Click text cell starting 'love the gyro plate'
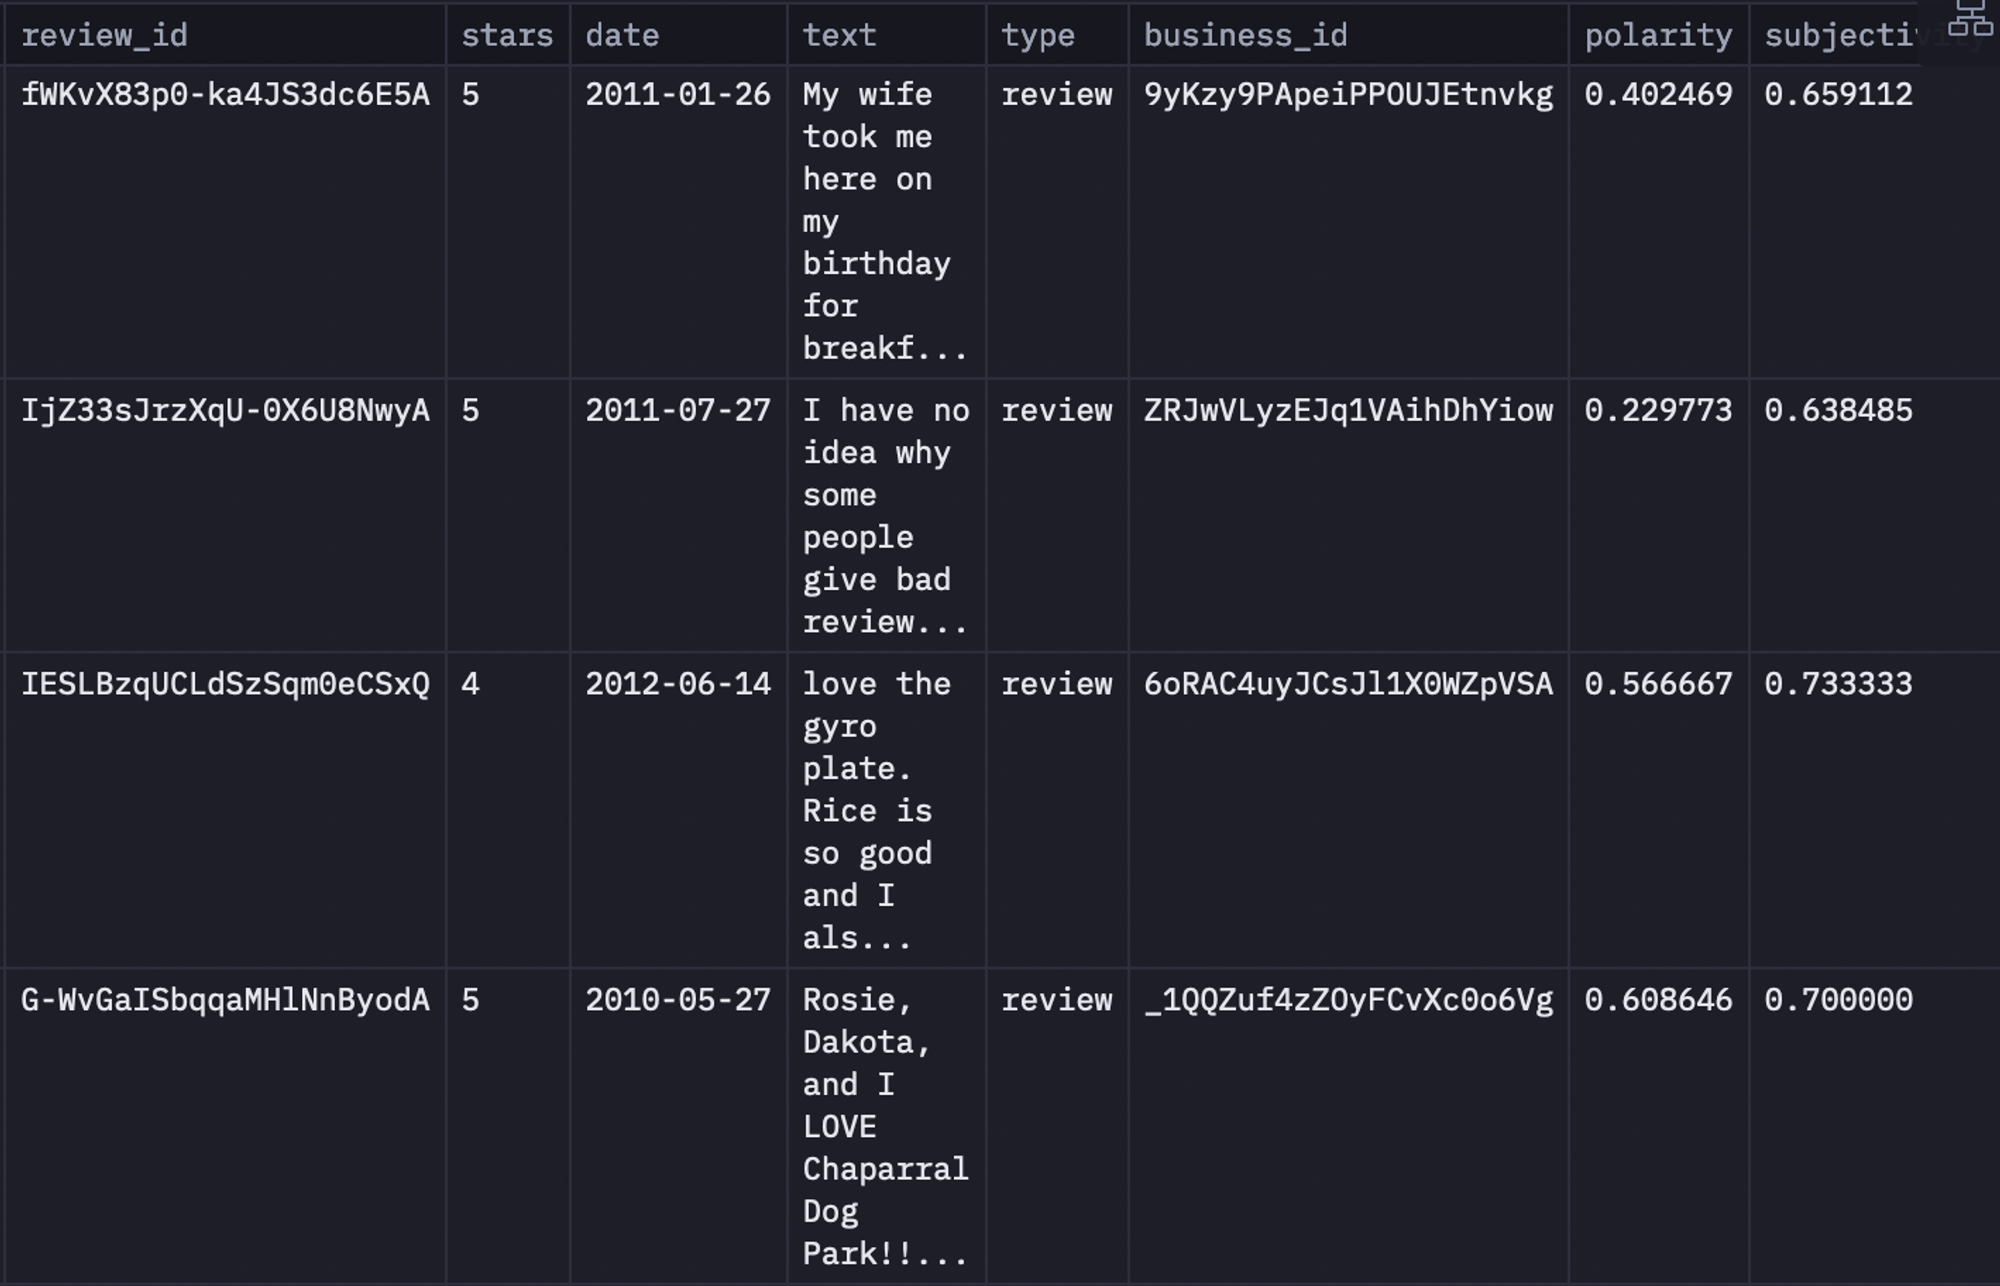The height and width of the screenshot is (1286, 2000). (x=887, y=810)
